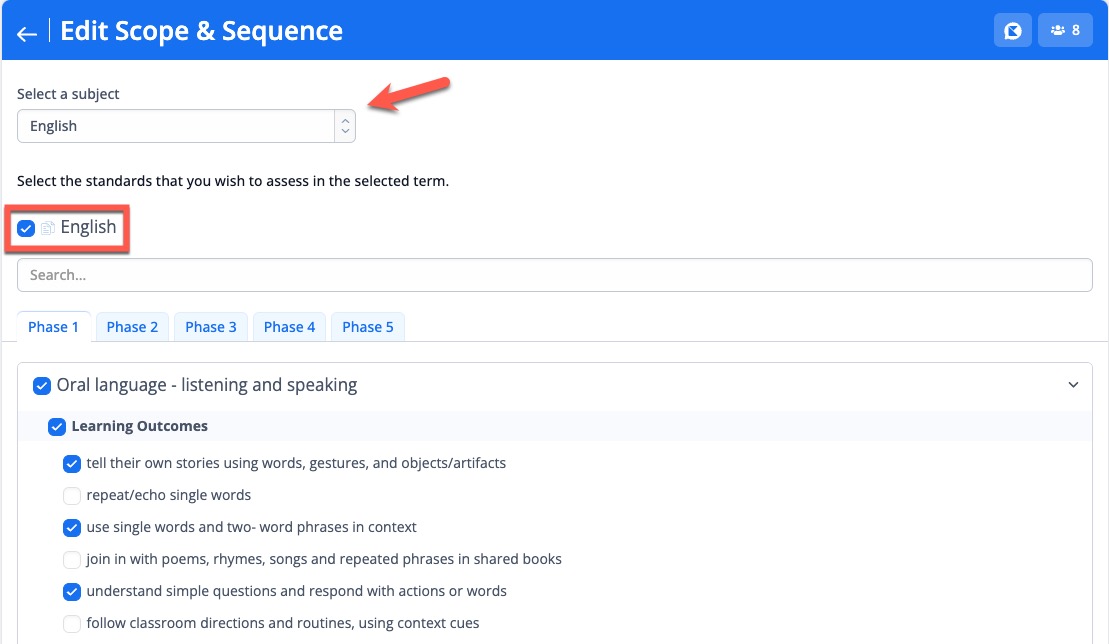Collapse the Oral language section chevron
The image size is (1109, 644).
point(1073,385)
